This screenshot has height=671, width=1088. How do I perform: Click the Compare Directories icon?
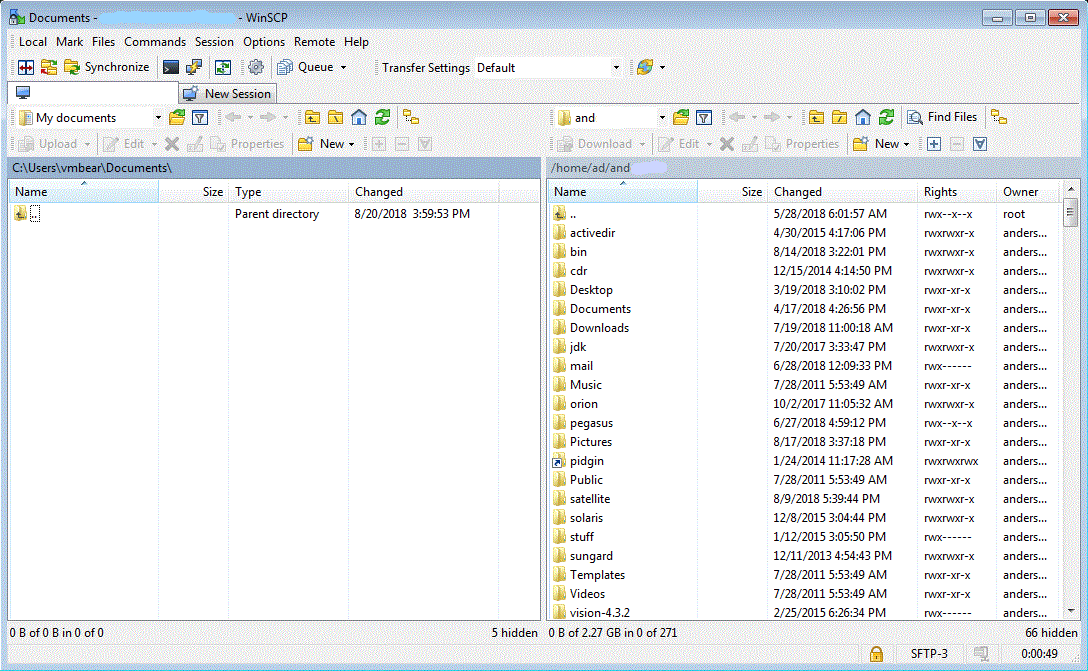coord(26,67)
